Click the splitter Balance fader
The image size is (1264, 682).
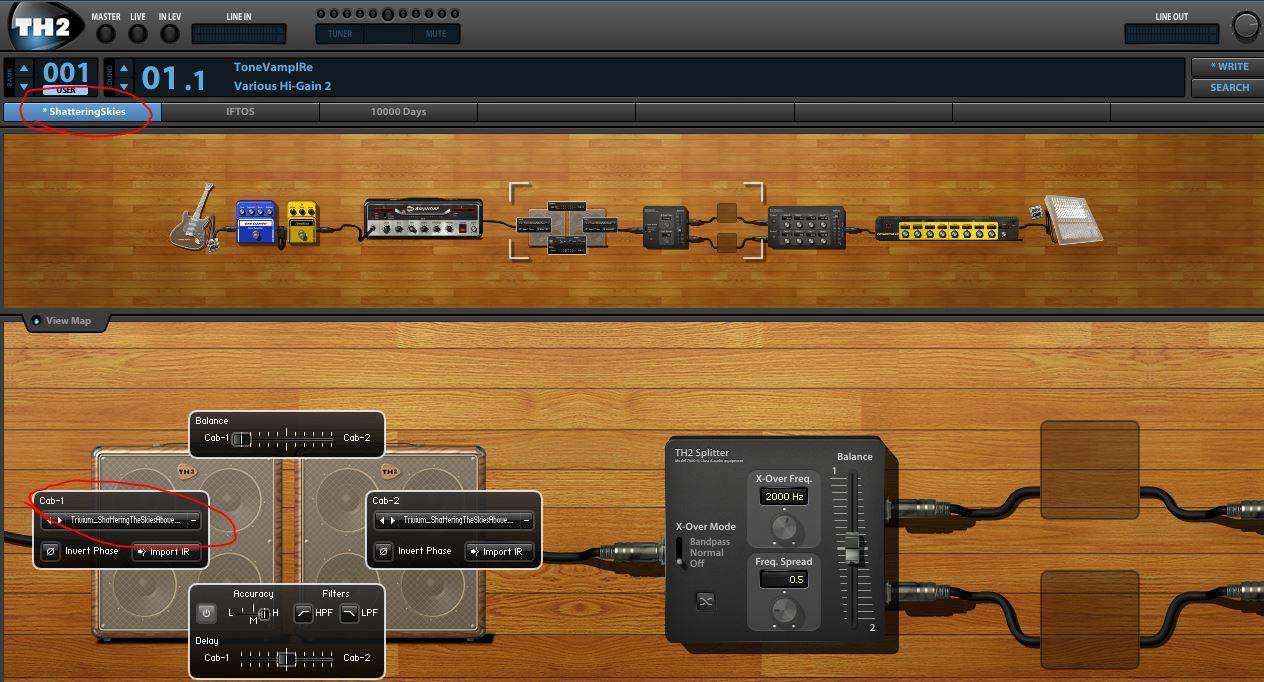pos(852,548)
